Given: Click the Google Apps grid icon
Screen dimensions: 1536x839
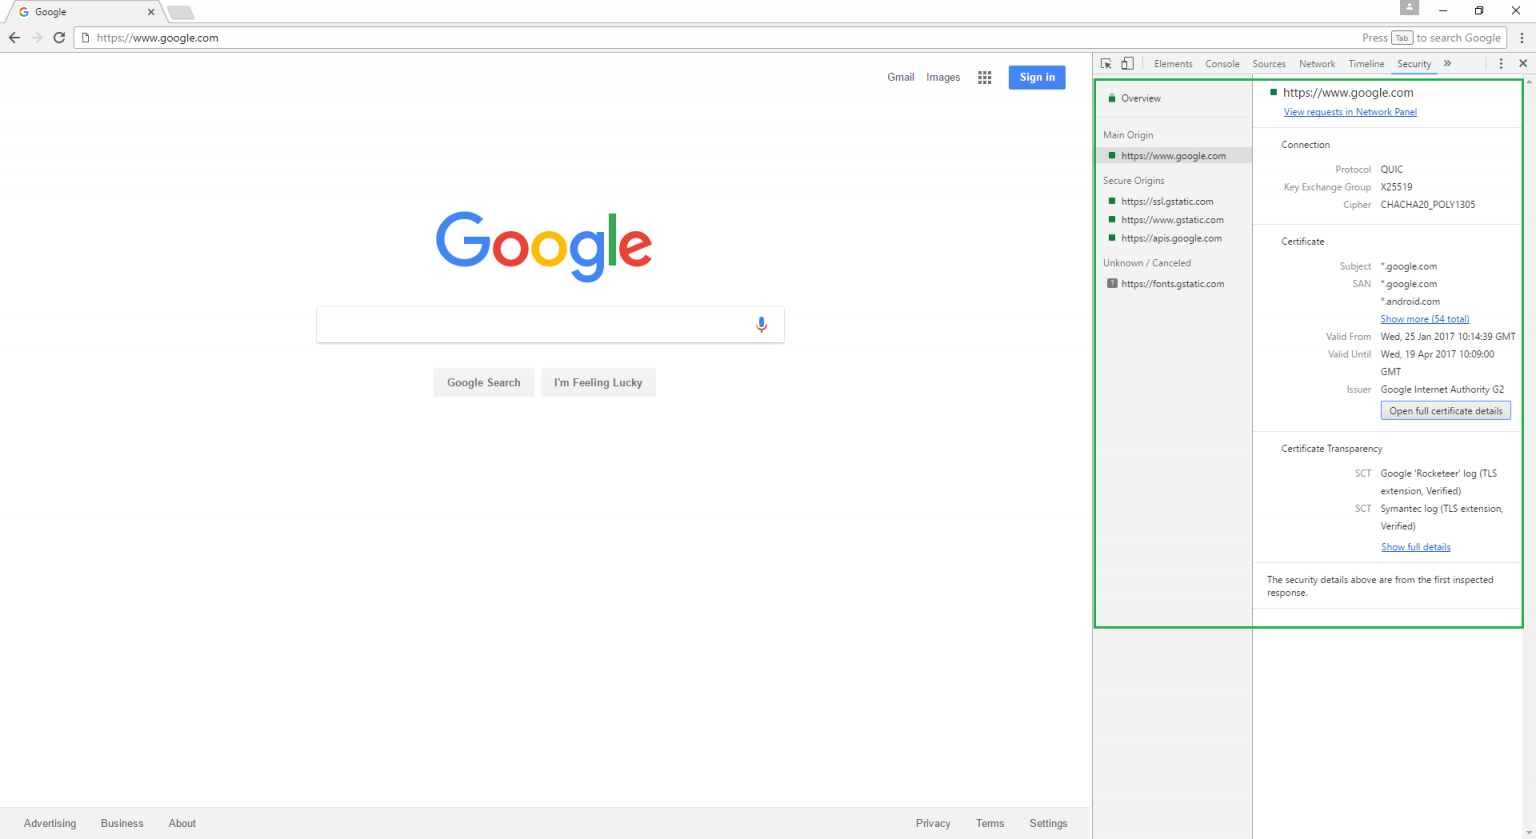Looking at the screenshot, I should 984,77.
